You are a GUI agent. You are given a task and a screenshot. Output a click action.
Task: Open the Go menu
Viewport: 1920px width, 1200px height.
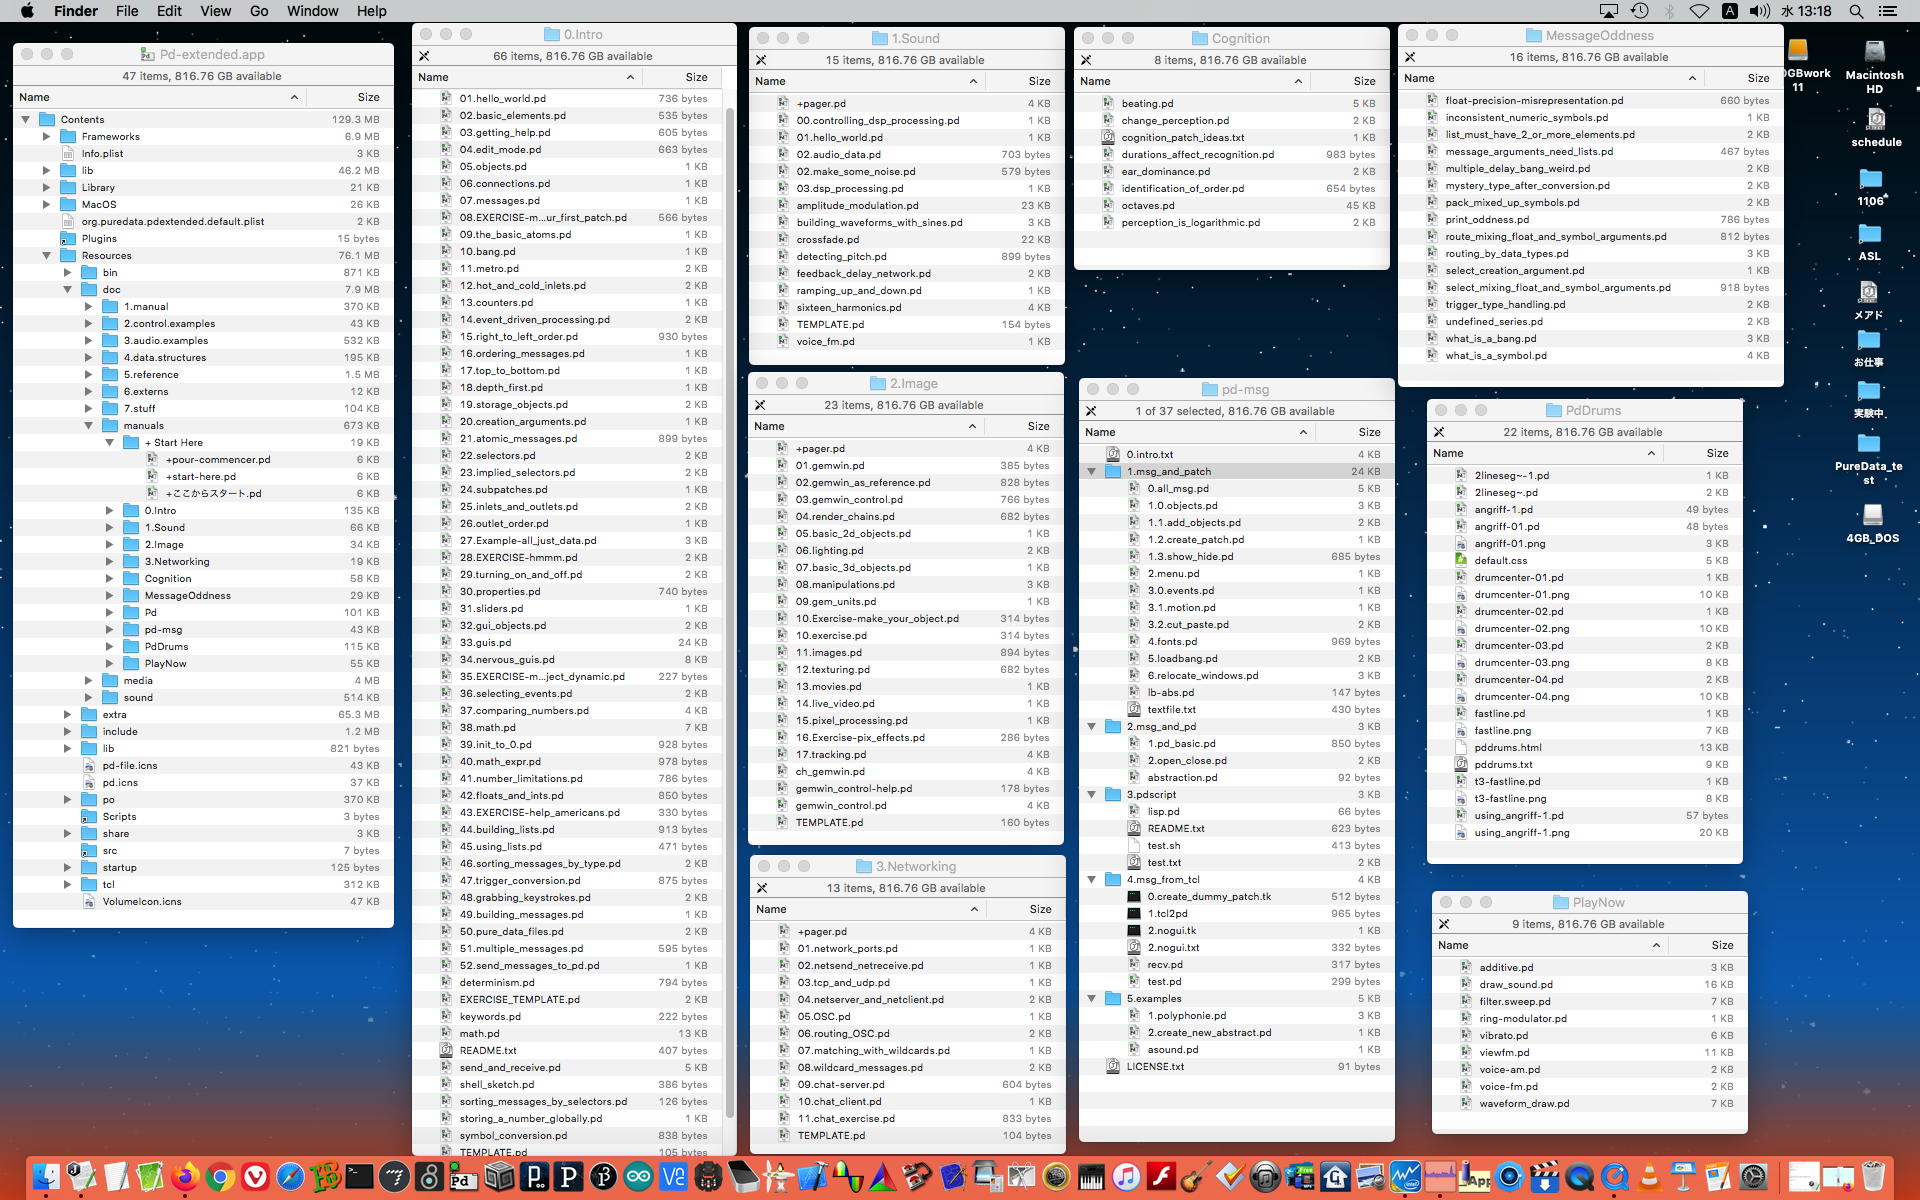click(x=259, y=11)
